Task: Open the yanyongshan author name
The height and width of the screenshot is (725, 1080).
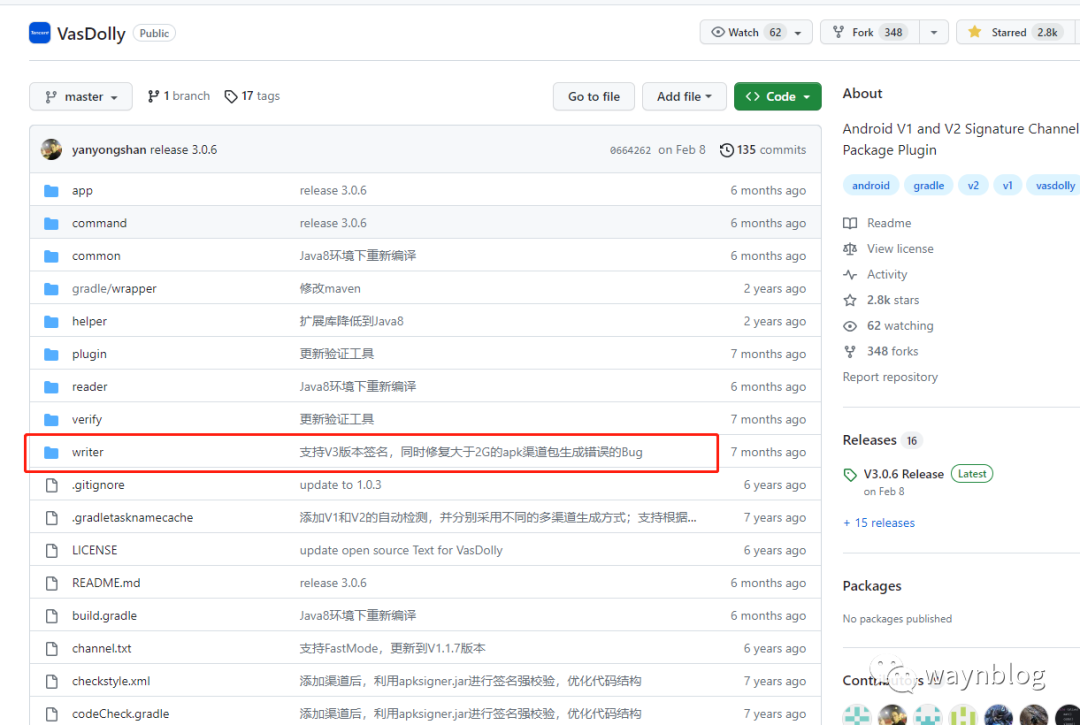Action: coord(109,150)
